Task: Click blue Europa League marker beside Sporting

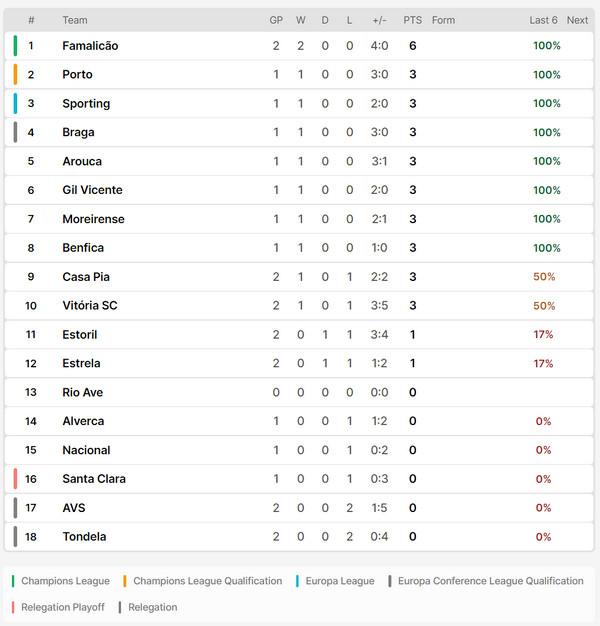Action: [15, 103]
